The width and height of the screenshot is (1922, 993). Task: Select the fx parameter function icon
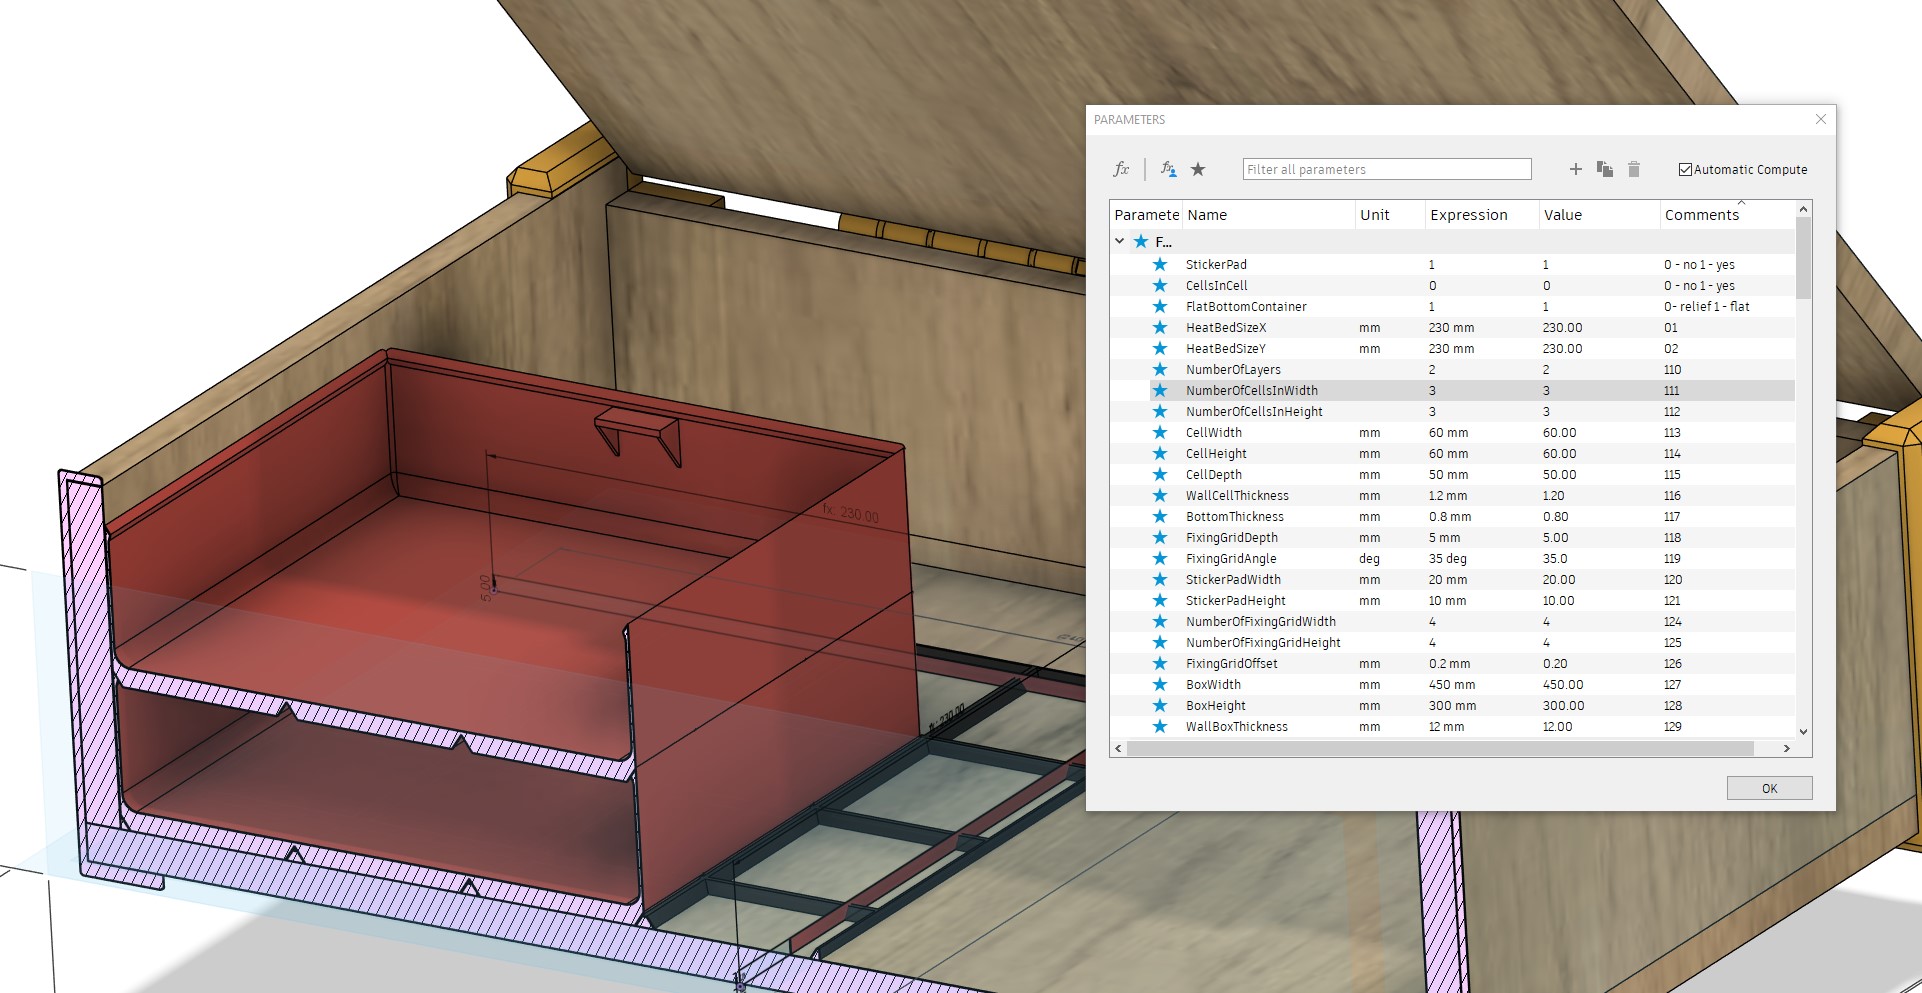[1122, 168]
